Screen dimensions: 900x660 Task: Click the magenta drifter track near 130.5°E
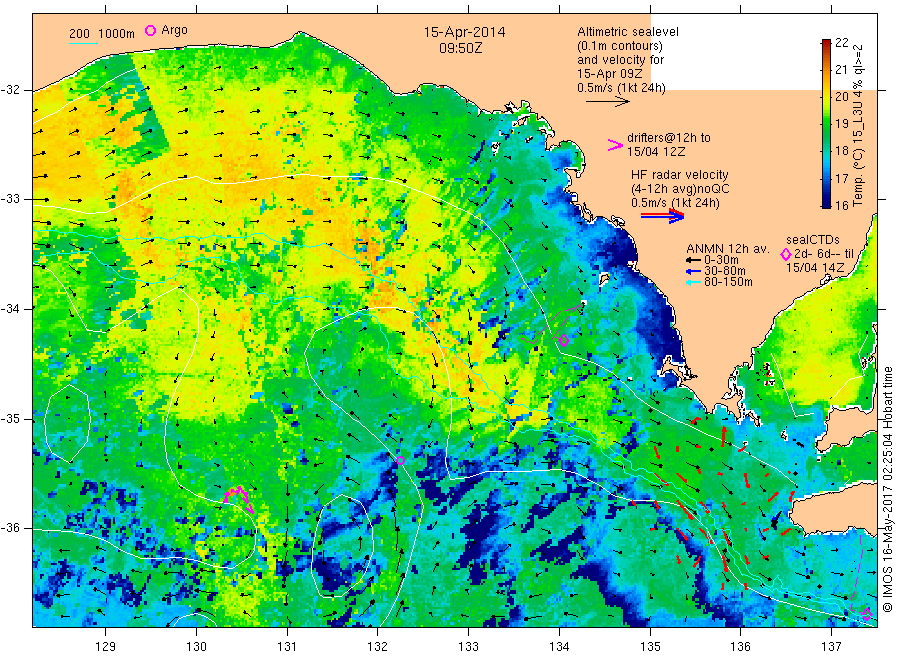pos(239,498)
